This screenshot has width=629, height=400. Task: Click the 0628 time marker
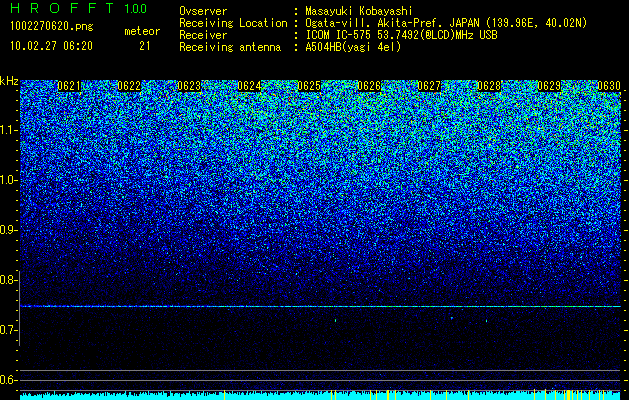[489, 86]
